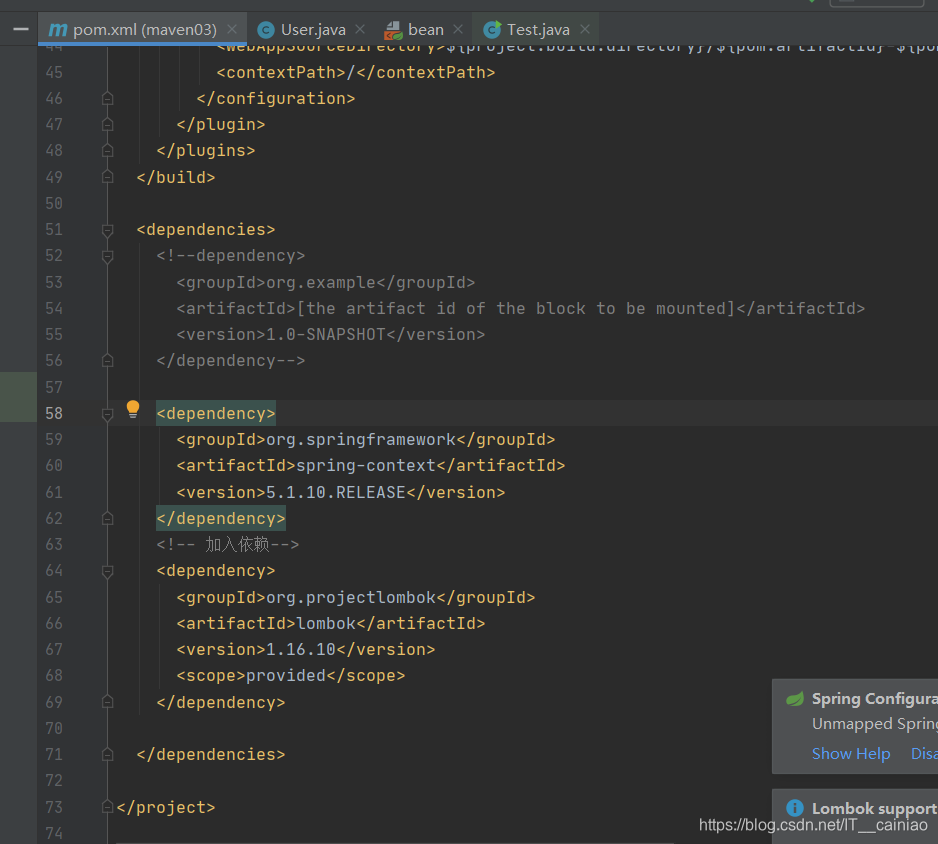The image size is (938, 844).
Task: Click the runnable class icon on Test.java tab
Action: 492,29
